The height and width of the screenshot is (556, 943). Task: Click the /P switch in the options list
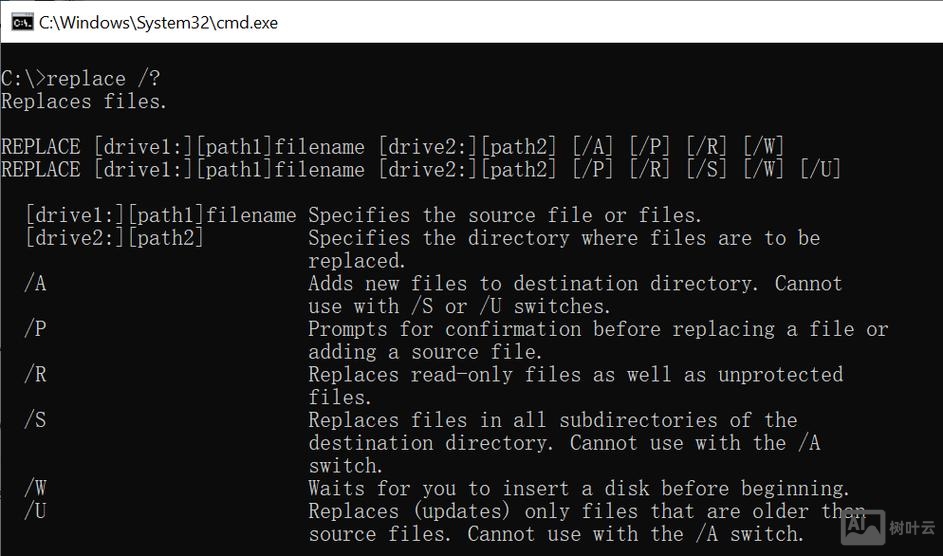pos(35,329)
